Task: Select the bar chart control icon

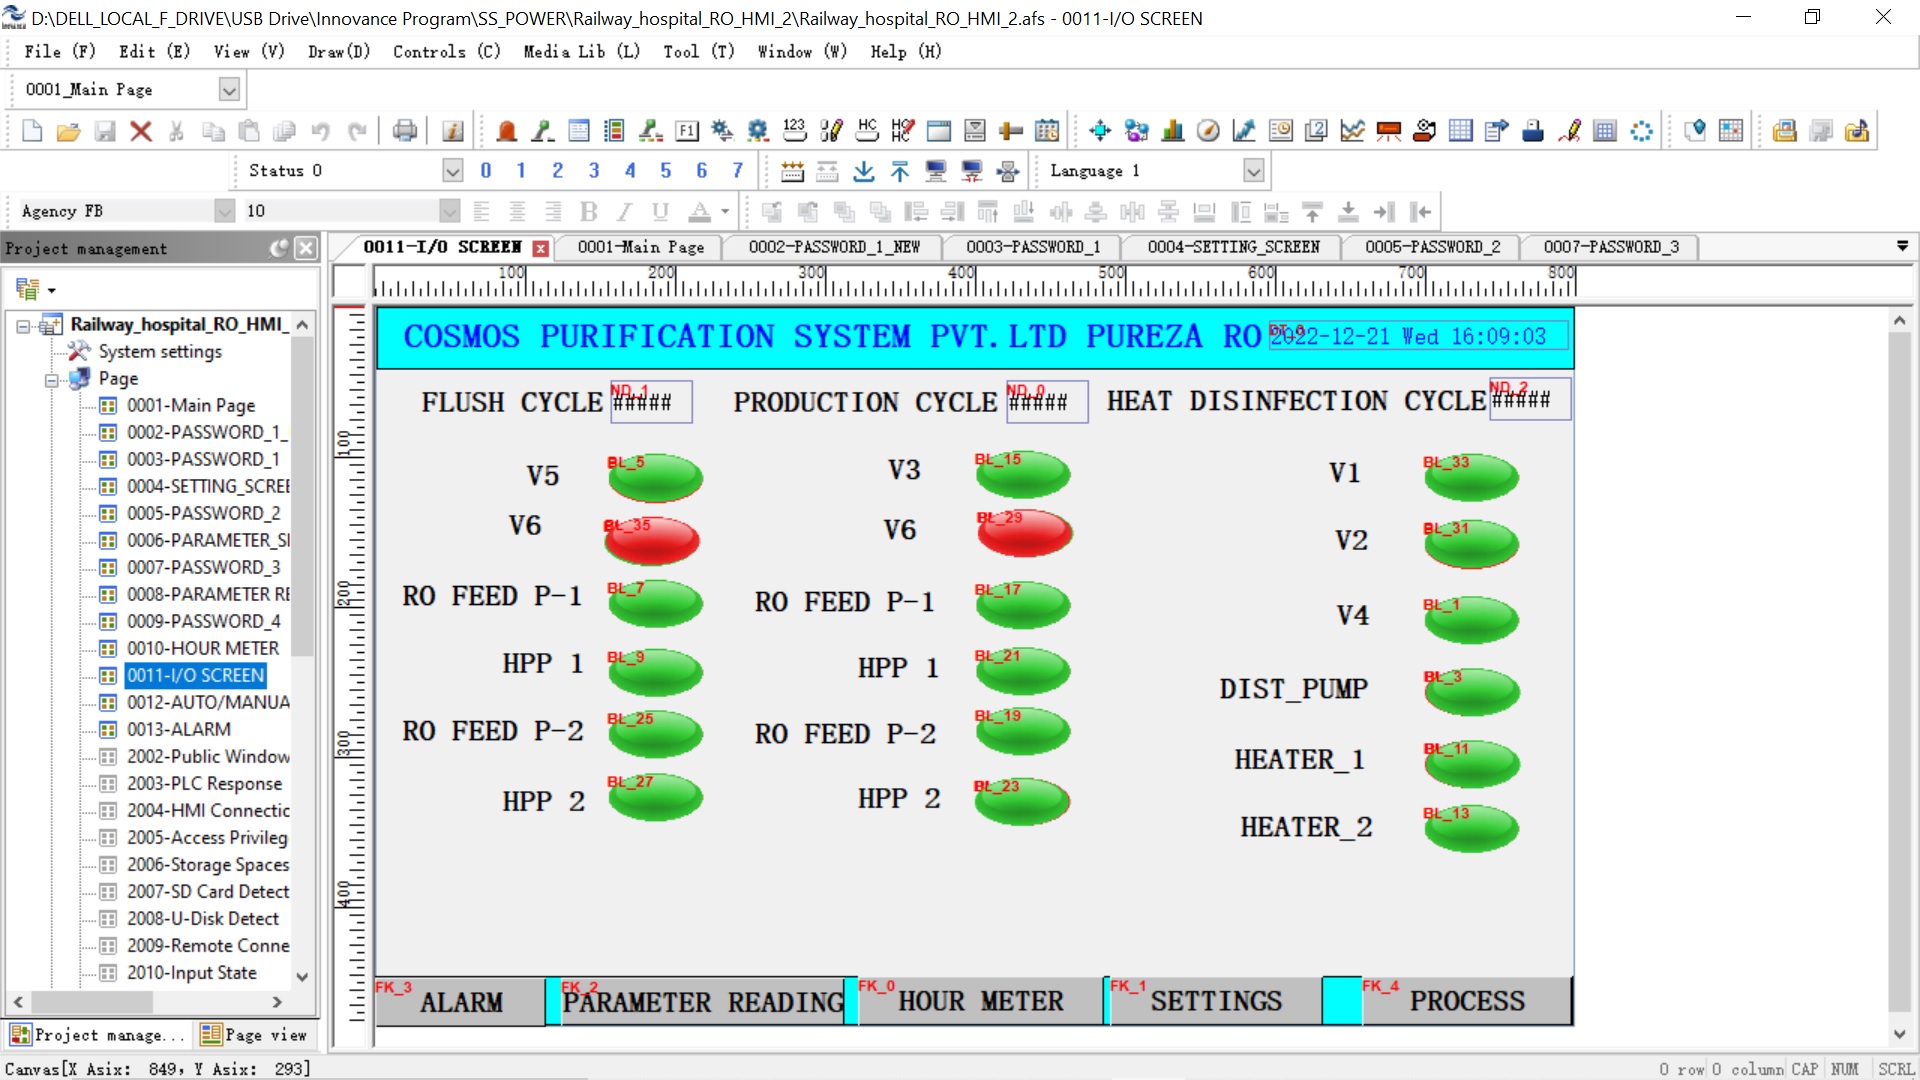Action: click(1172, 131)
